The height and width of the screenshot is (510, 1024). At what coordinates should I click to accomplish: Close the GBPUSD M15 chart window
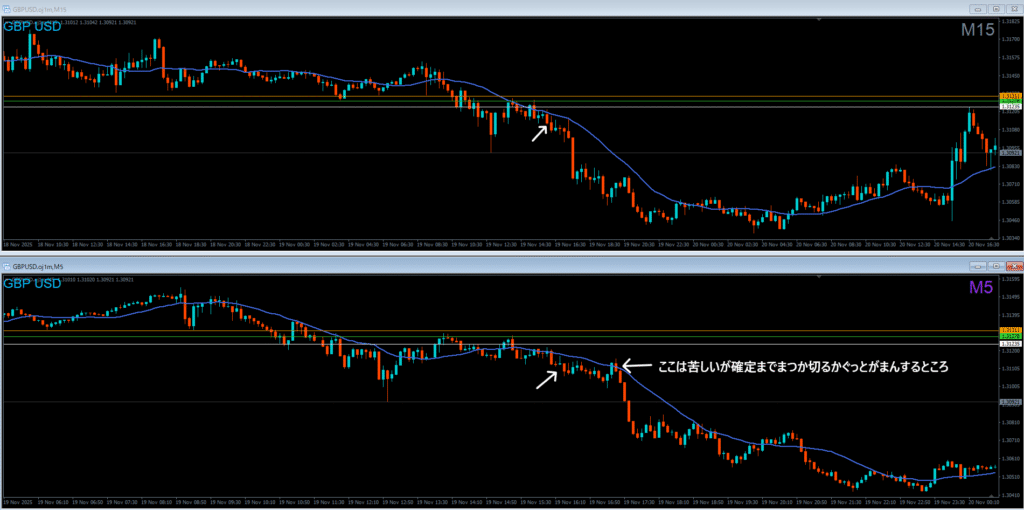(1014, 8)
